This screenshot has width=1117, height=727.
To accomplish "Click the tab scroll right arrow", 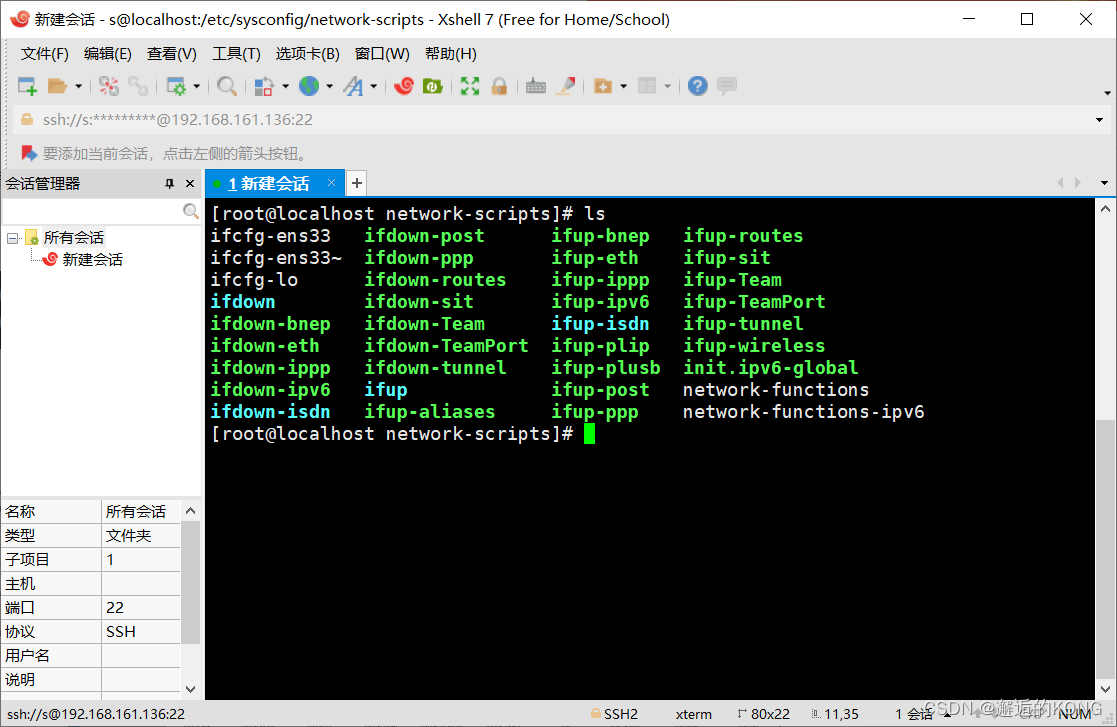I will [1078, 183].
